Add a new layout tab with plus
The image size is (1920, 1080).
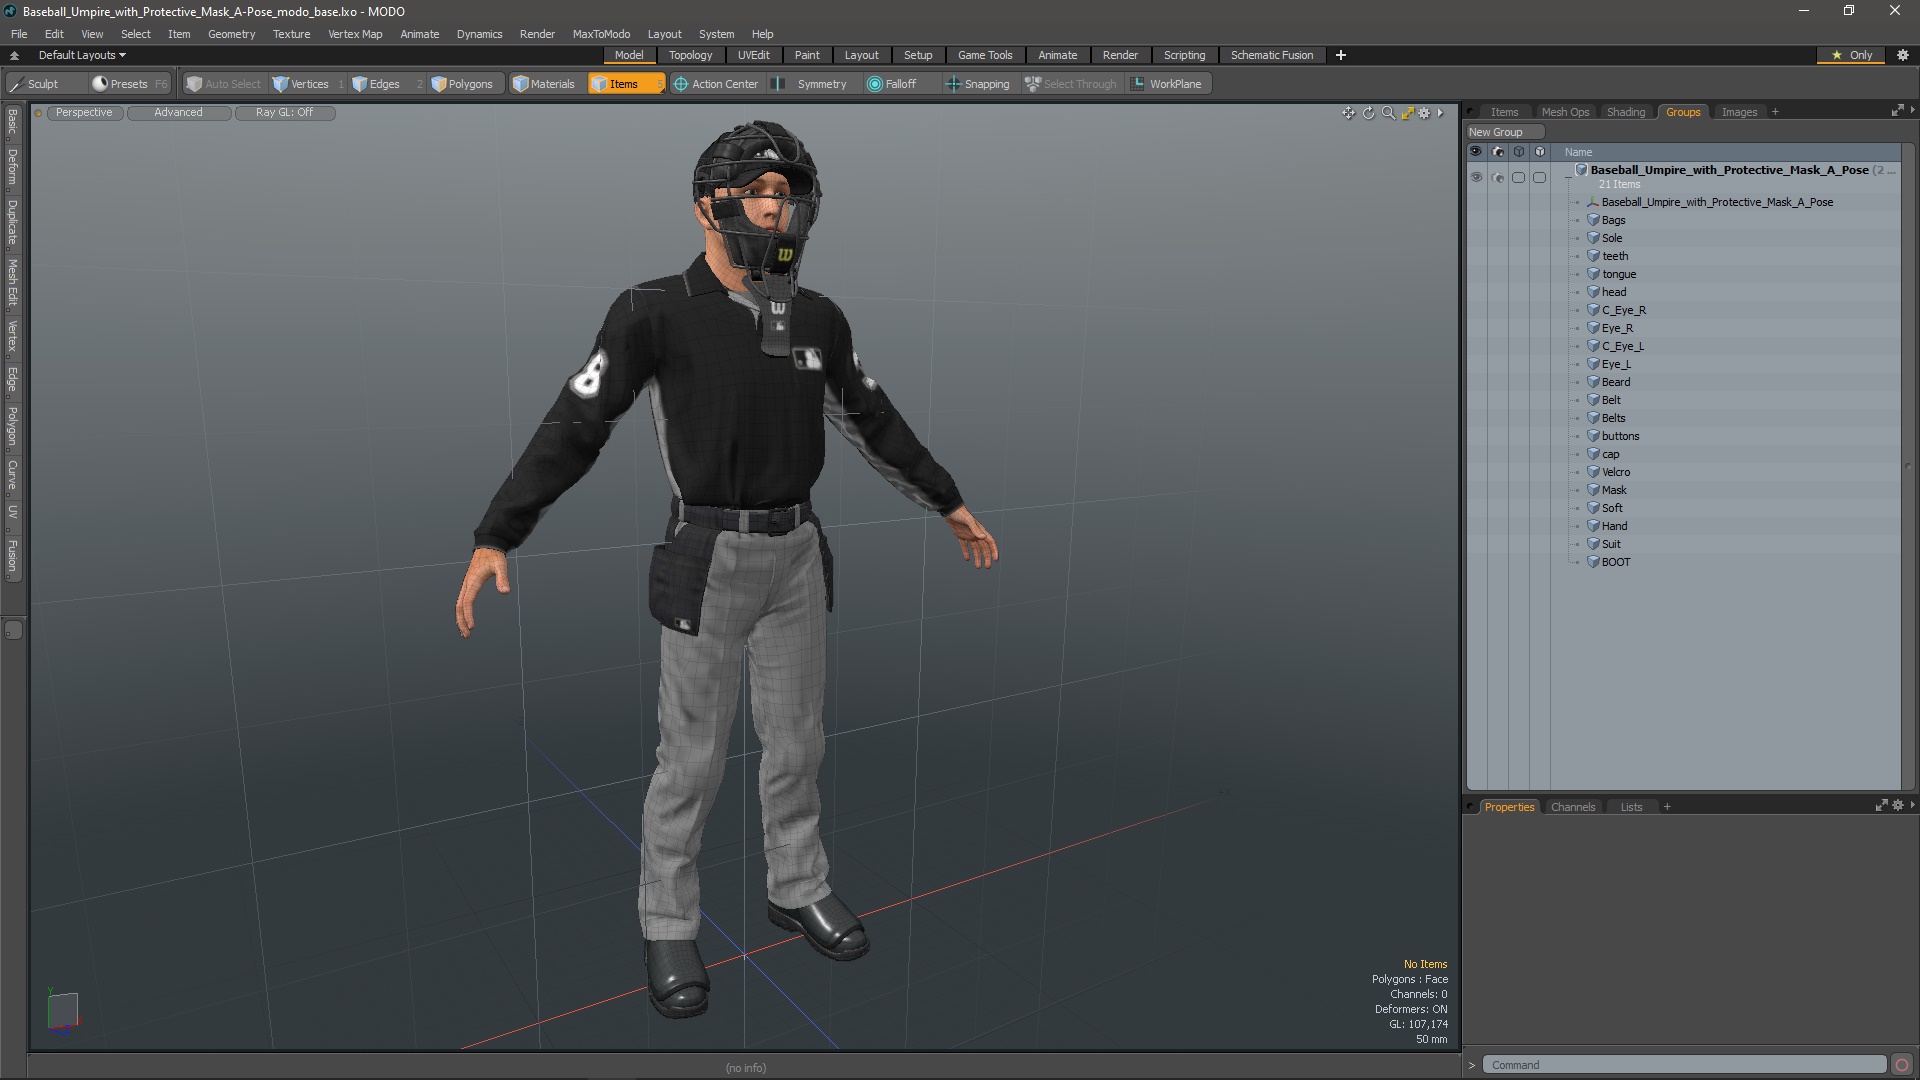click(x=1341, y=55)
